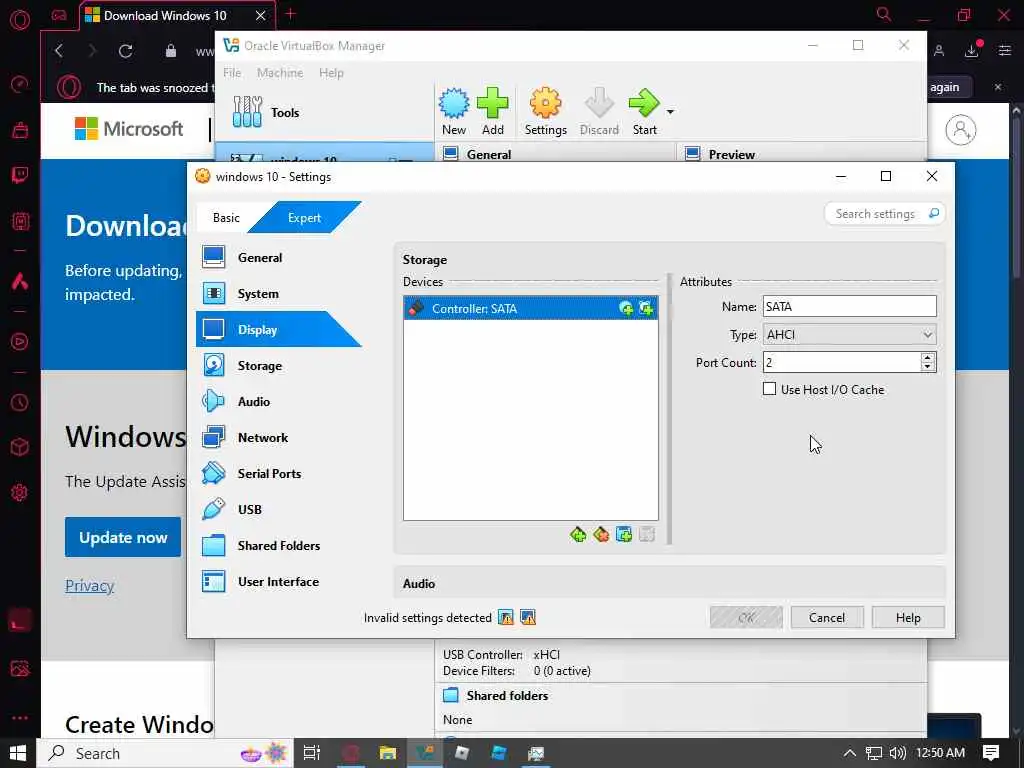Click the add attachment icon below devices
This screenshot has height=768, width=1024.
click(624, 536)
